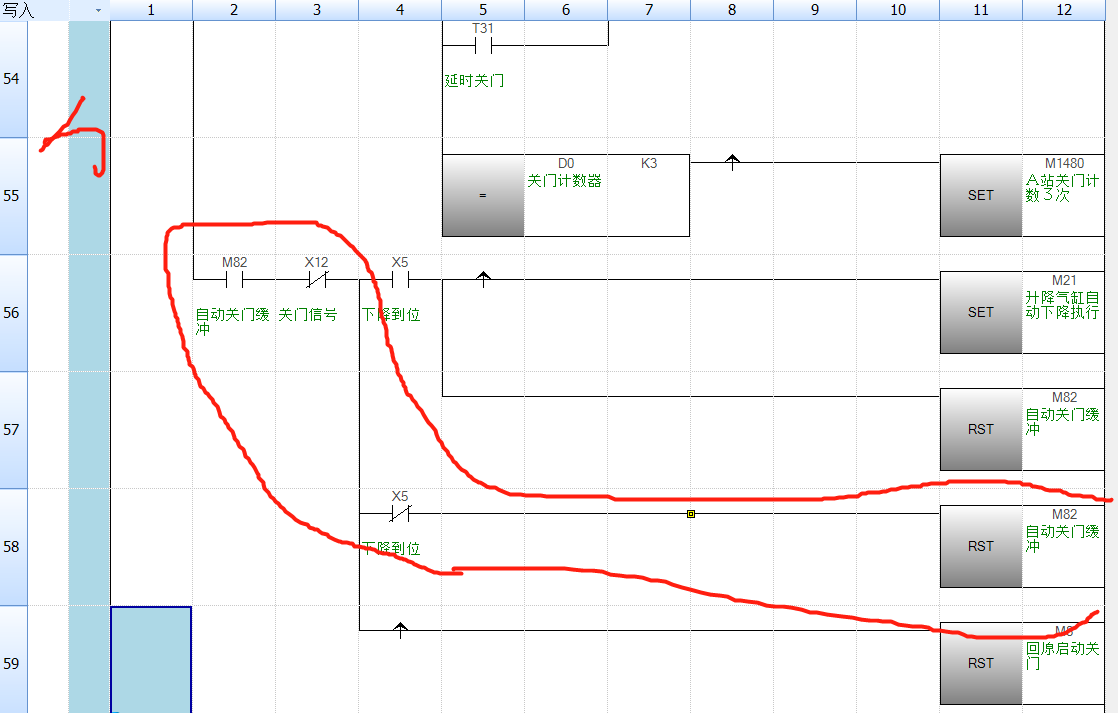The width and height of the screenshot is (1118, 713).
Task: Select the X12 normally closed contact
Action: tap(317, 279)
